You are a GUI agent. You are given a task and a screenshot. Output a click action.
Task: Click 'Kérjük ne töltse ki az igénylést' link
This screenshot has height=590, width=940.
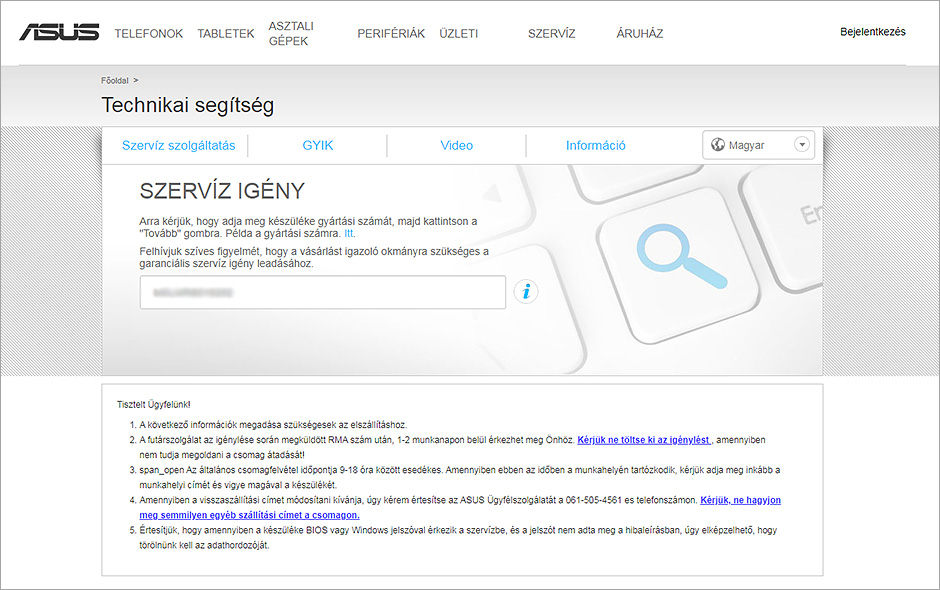point(644,440)
